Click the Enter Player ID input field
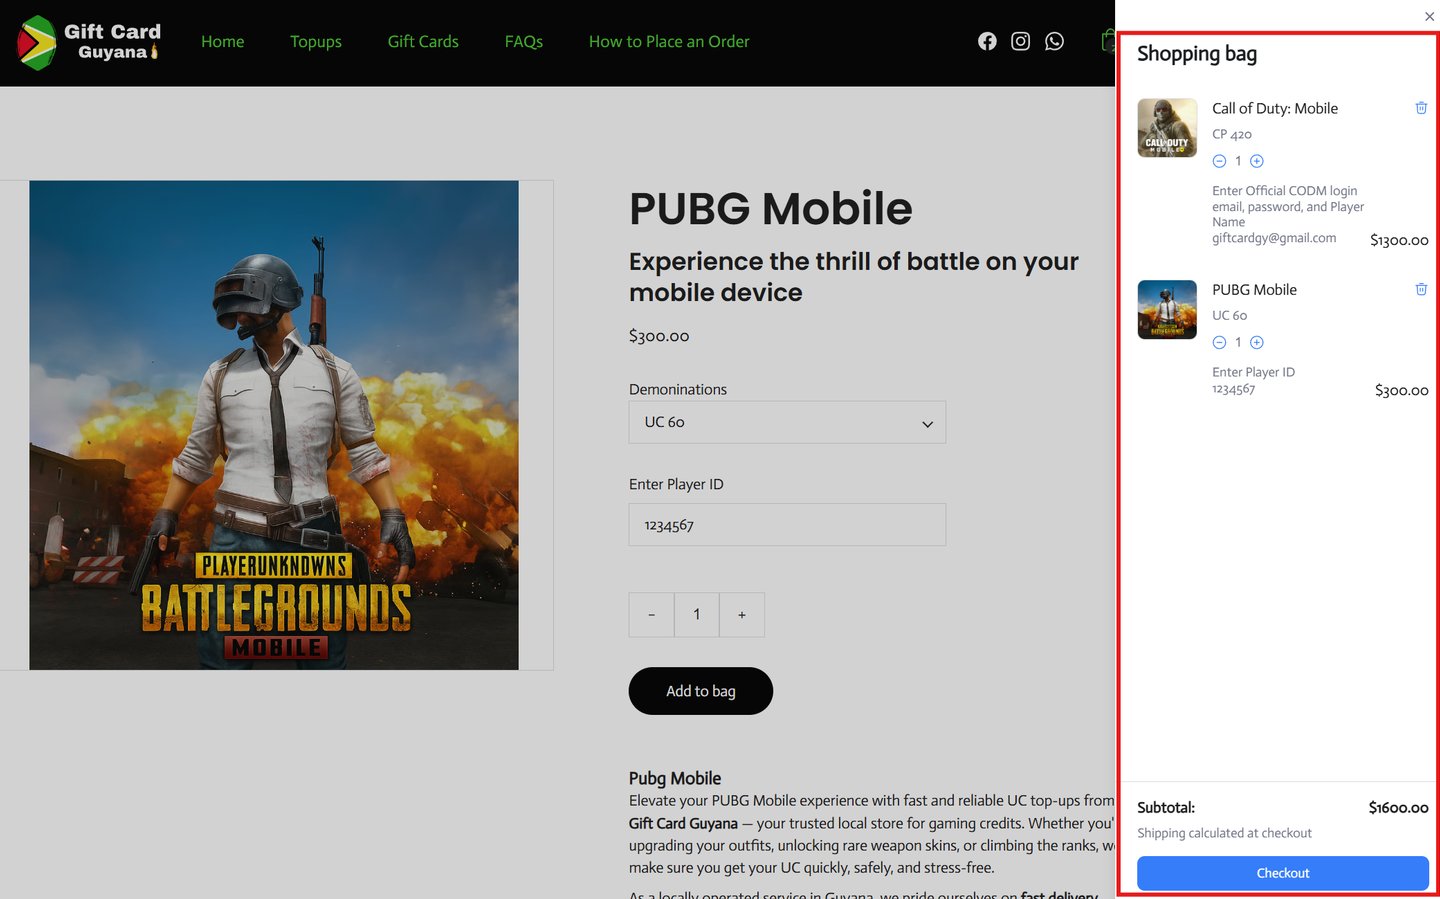The height and width of the screenshot is (899, 1440). tap(787, 525)
